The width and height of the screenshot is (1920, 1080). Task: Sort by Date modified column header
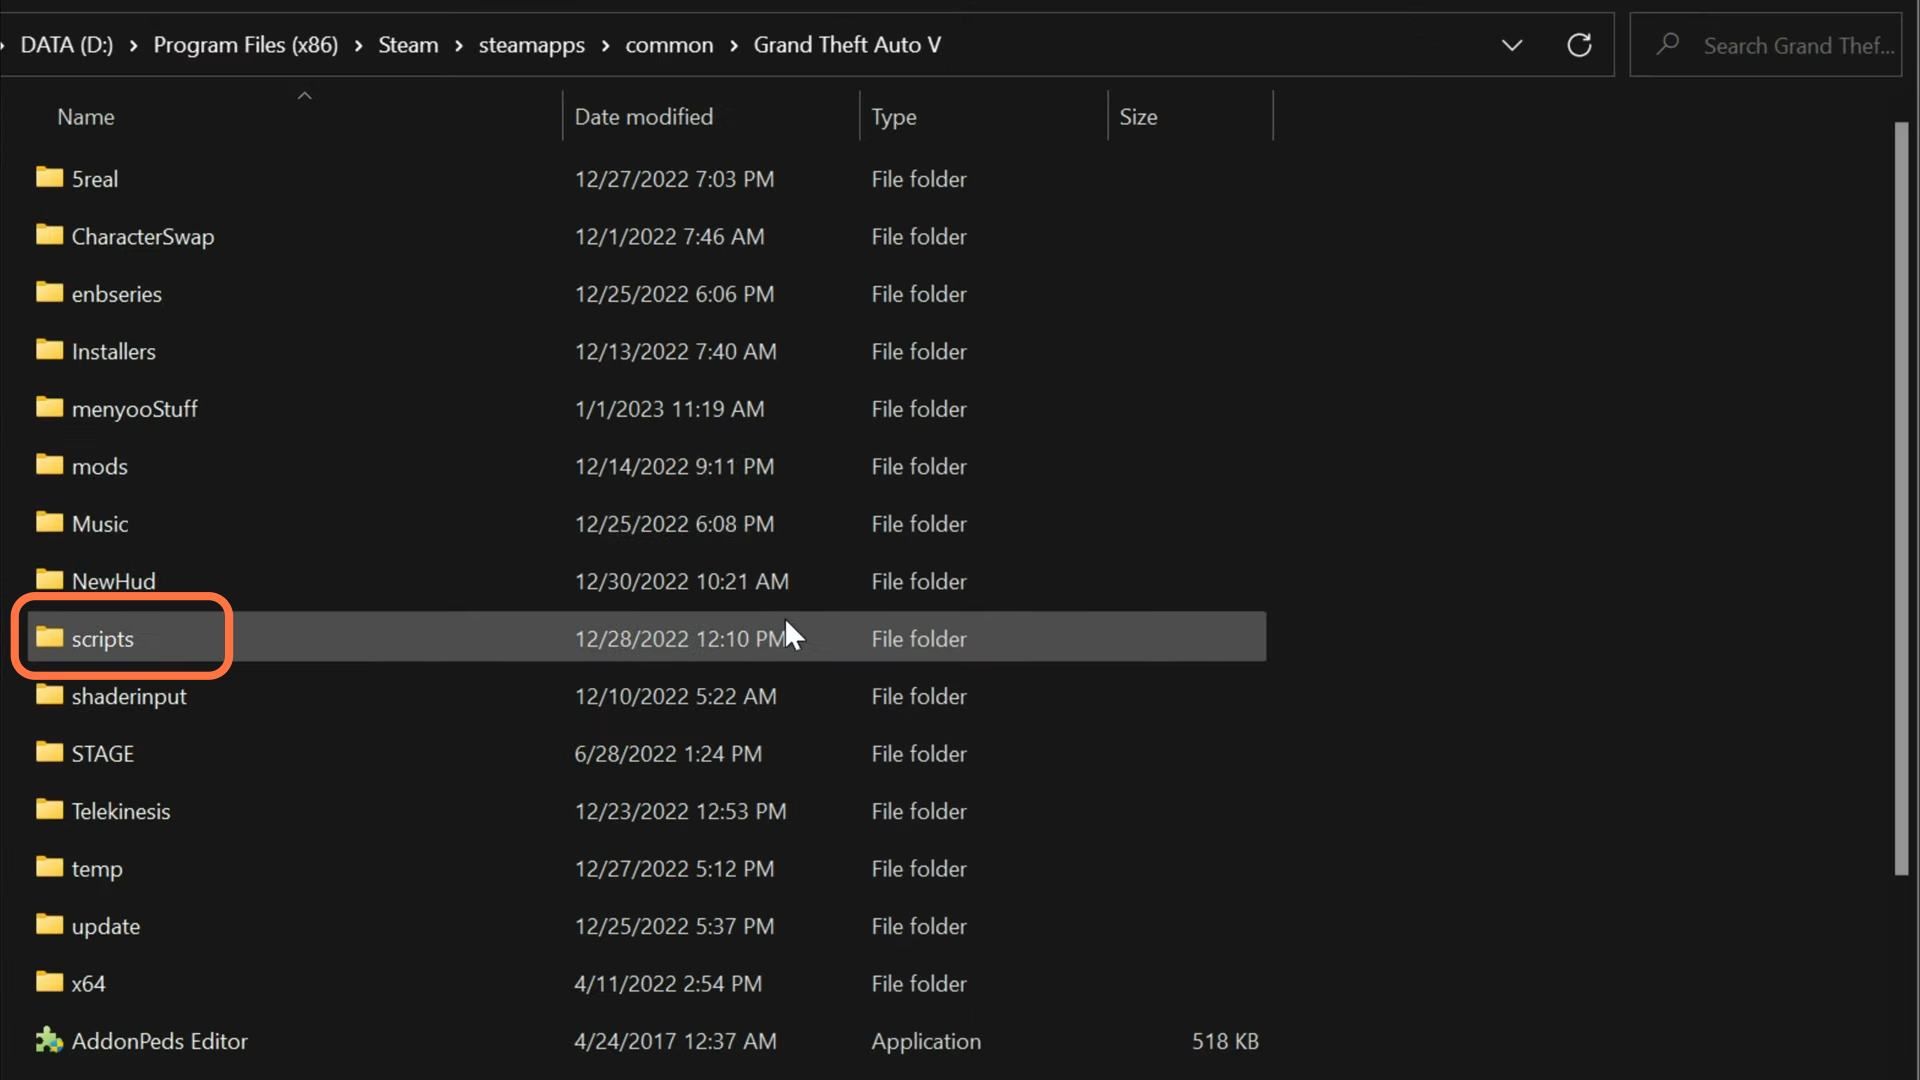coord(644,117)
